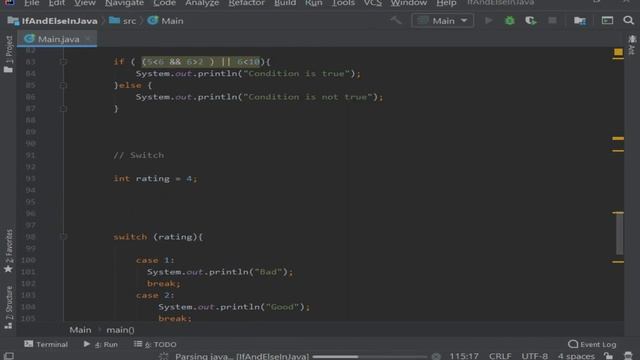This screenshot has height=360, width=640.
Task: Open the Structure tool window
Action: click(9, 307)
